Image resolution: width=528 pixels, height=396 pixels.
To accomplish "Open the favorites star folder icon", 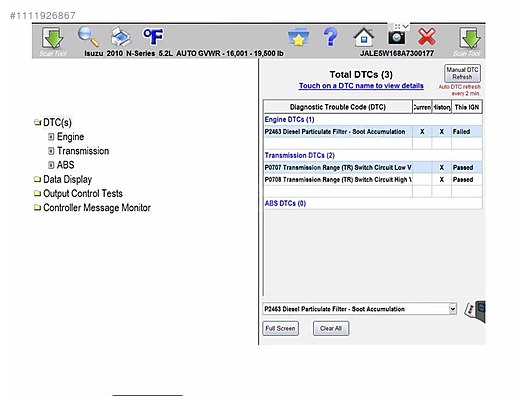I will coord(299,37).
